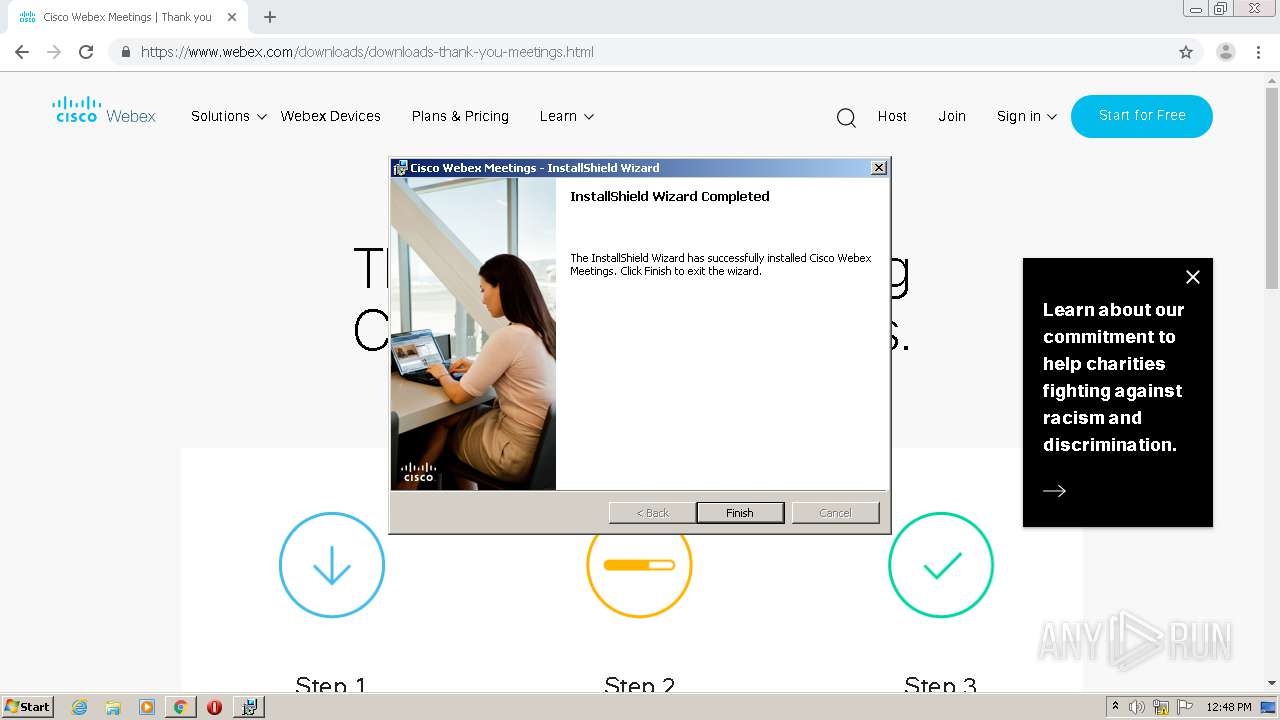Close the InstallShield Wizard window
This screenshot has height=720, width=1280.
pyautogui.click(x=879, y=168)
